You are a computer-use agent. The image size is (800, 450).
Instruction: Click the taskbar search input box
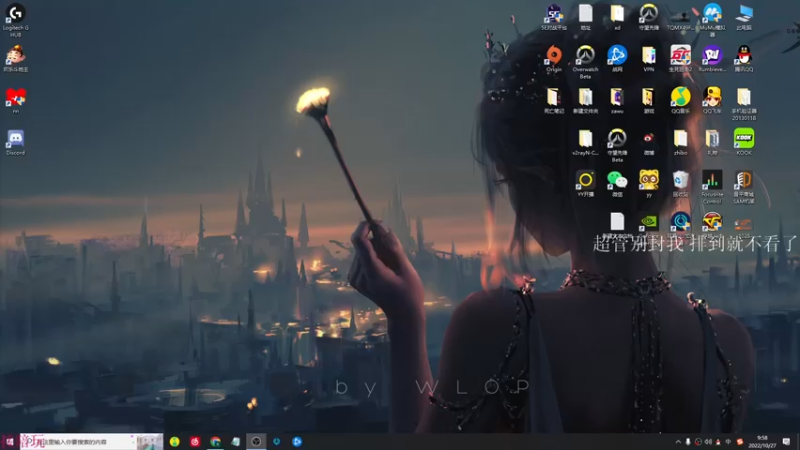pyautogui.click(x=89, y=442)
